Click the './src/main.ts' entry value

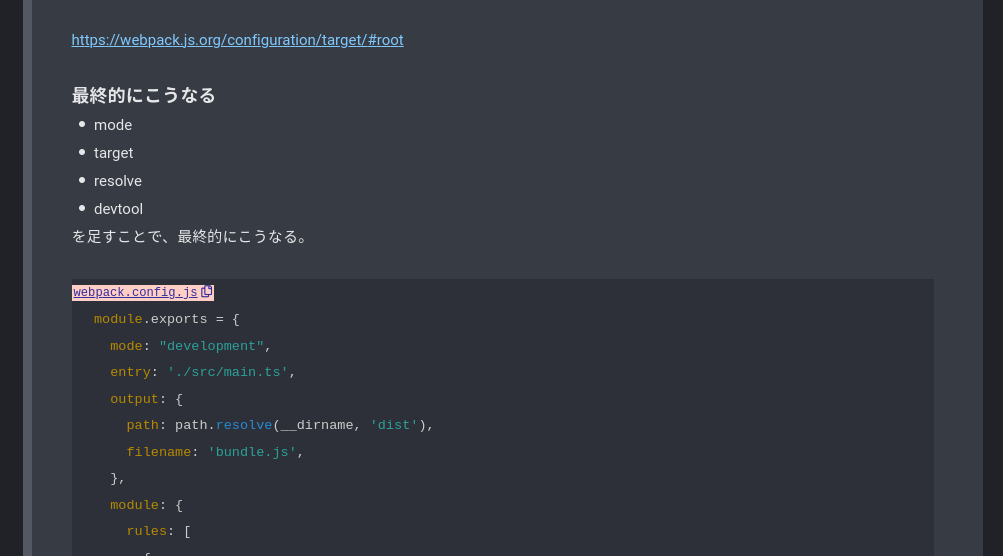[x=227, y=372]
